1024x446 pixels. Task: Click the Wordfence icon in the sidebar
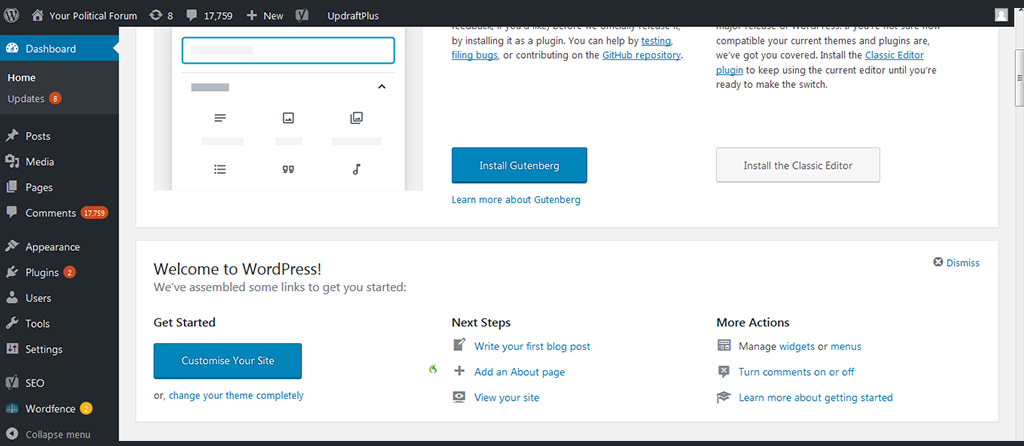click(12, 409)
